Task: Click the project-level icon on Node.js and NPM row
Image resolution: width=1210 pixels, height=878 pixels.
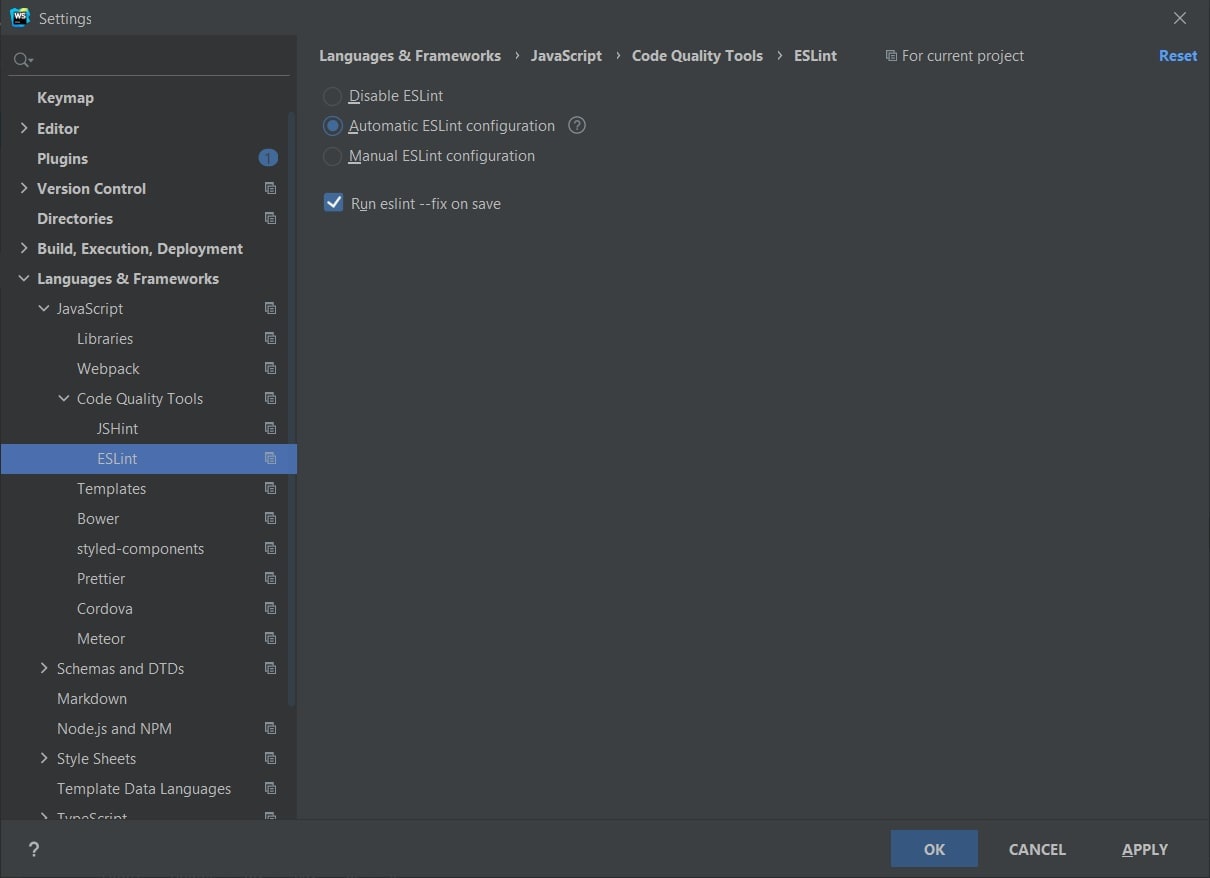Action: coord(270,728)
